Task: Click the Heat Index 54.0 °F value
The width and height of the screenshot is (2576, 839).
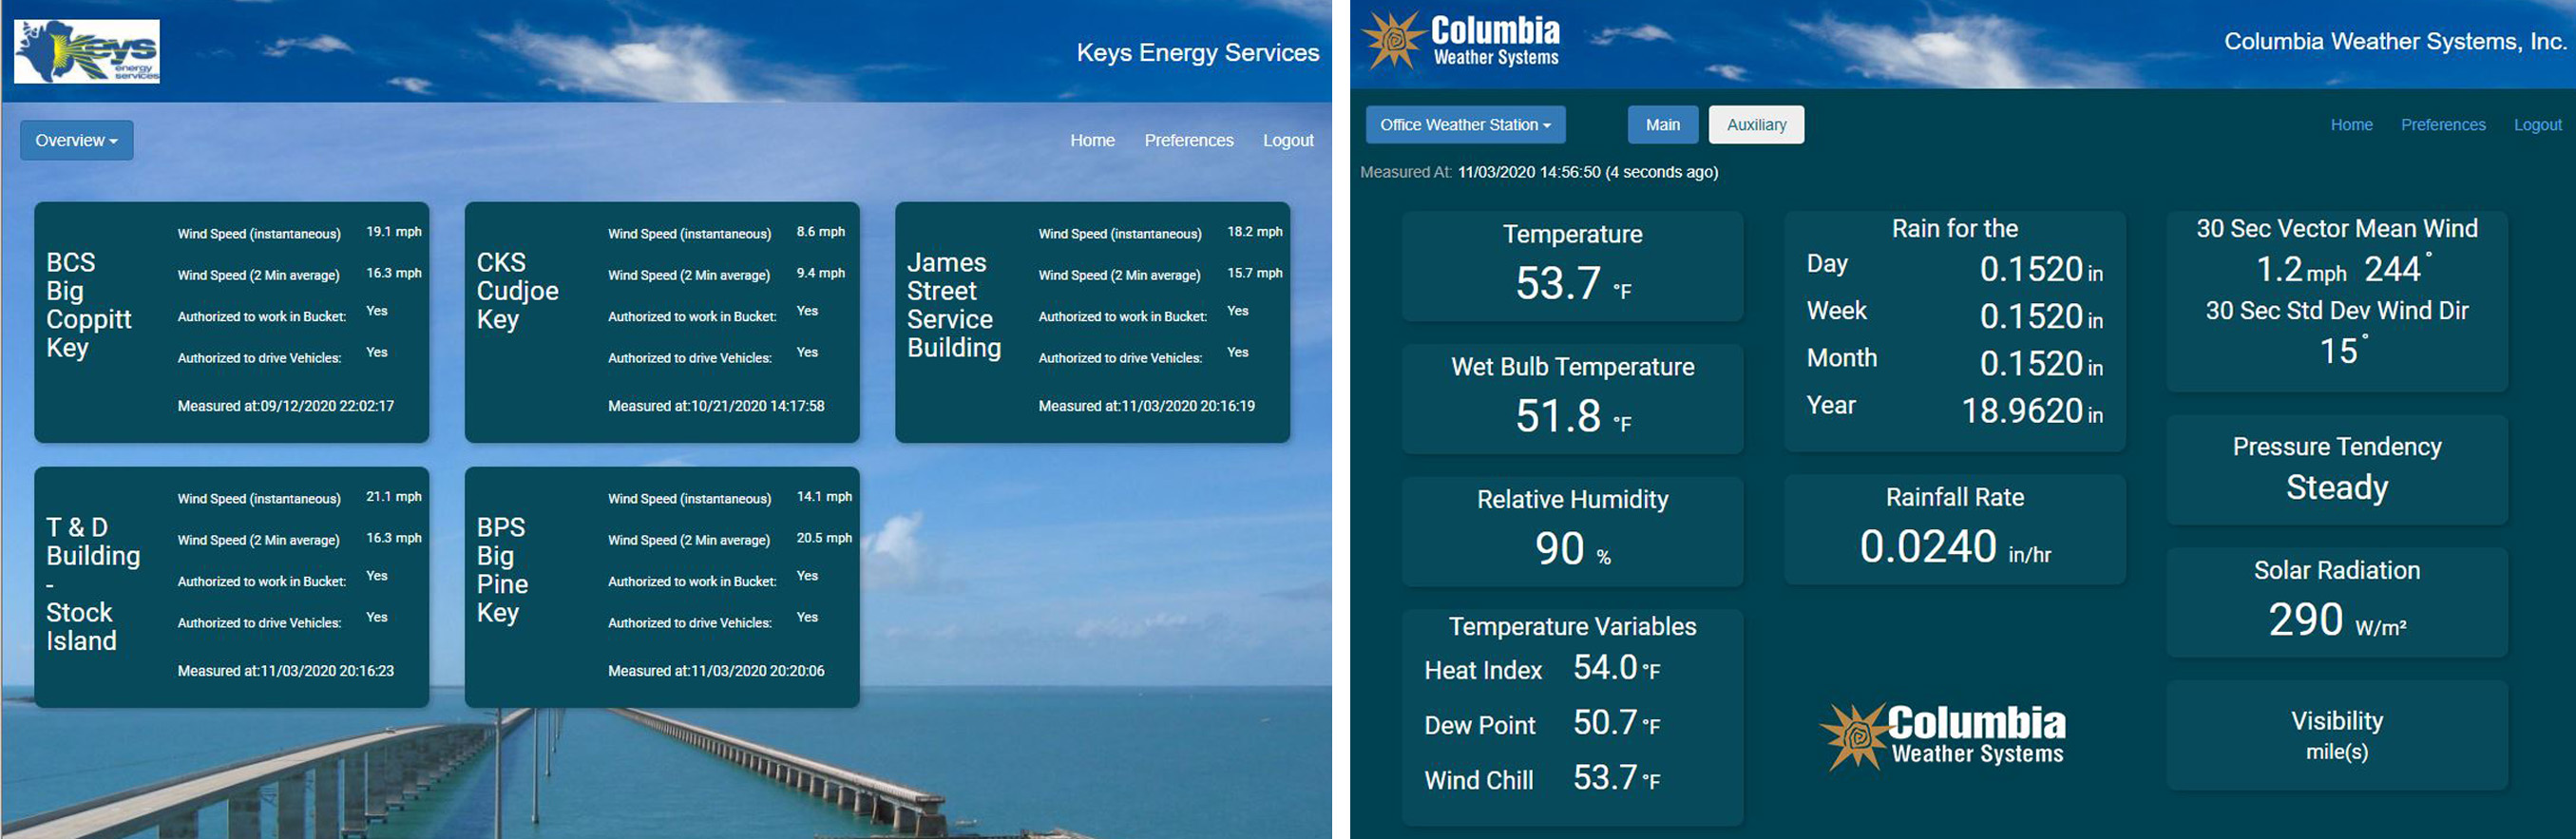Action: pyautogui.click(x=1616, y=668)
